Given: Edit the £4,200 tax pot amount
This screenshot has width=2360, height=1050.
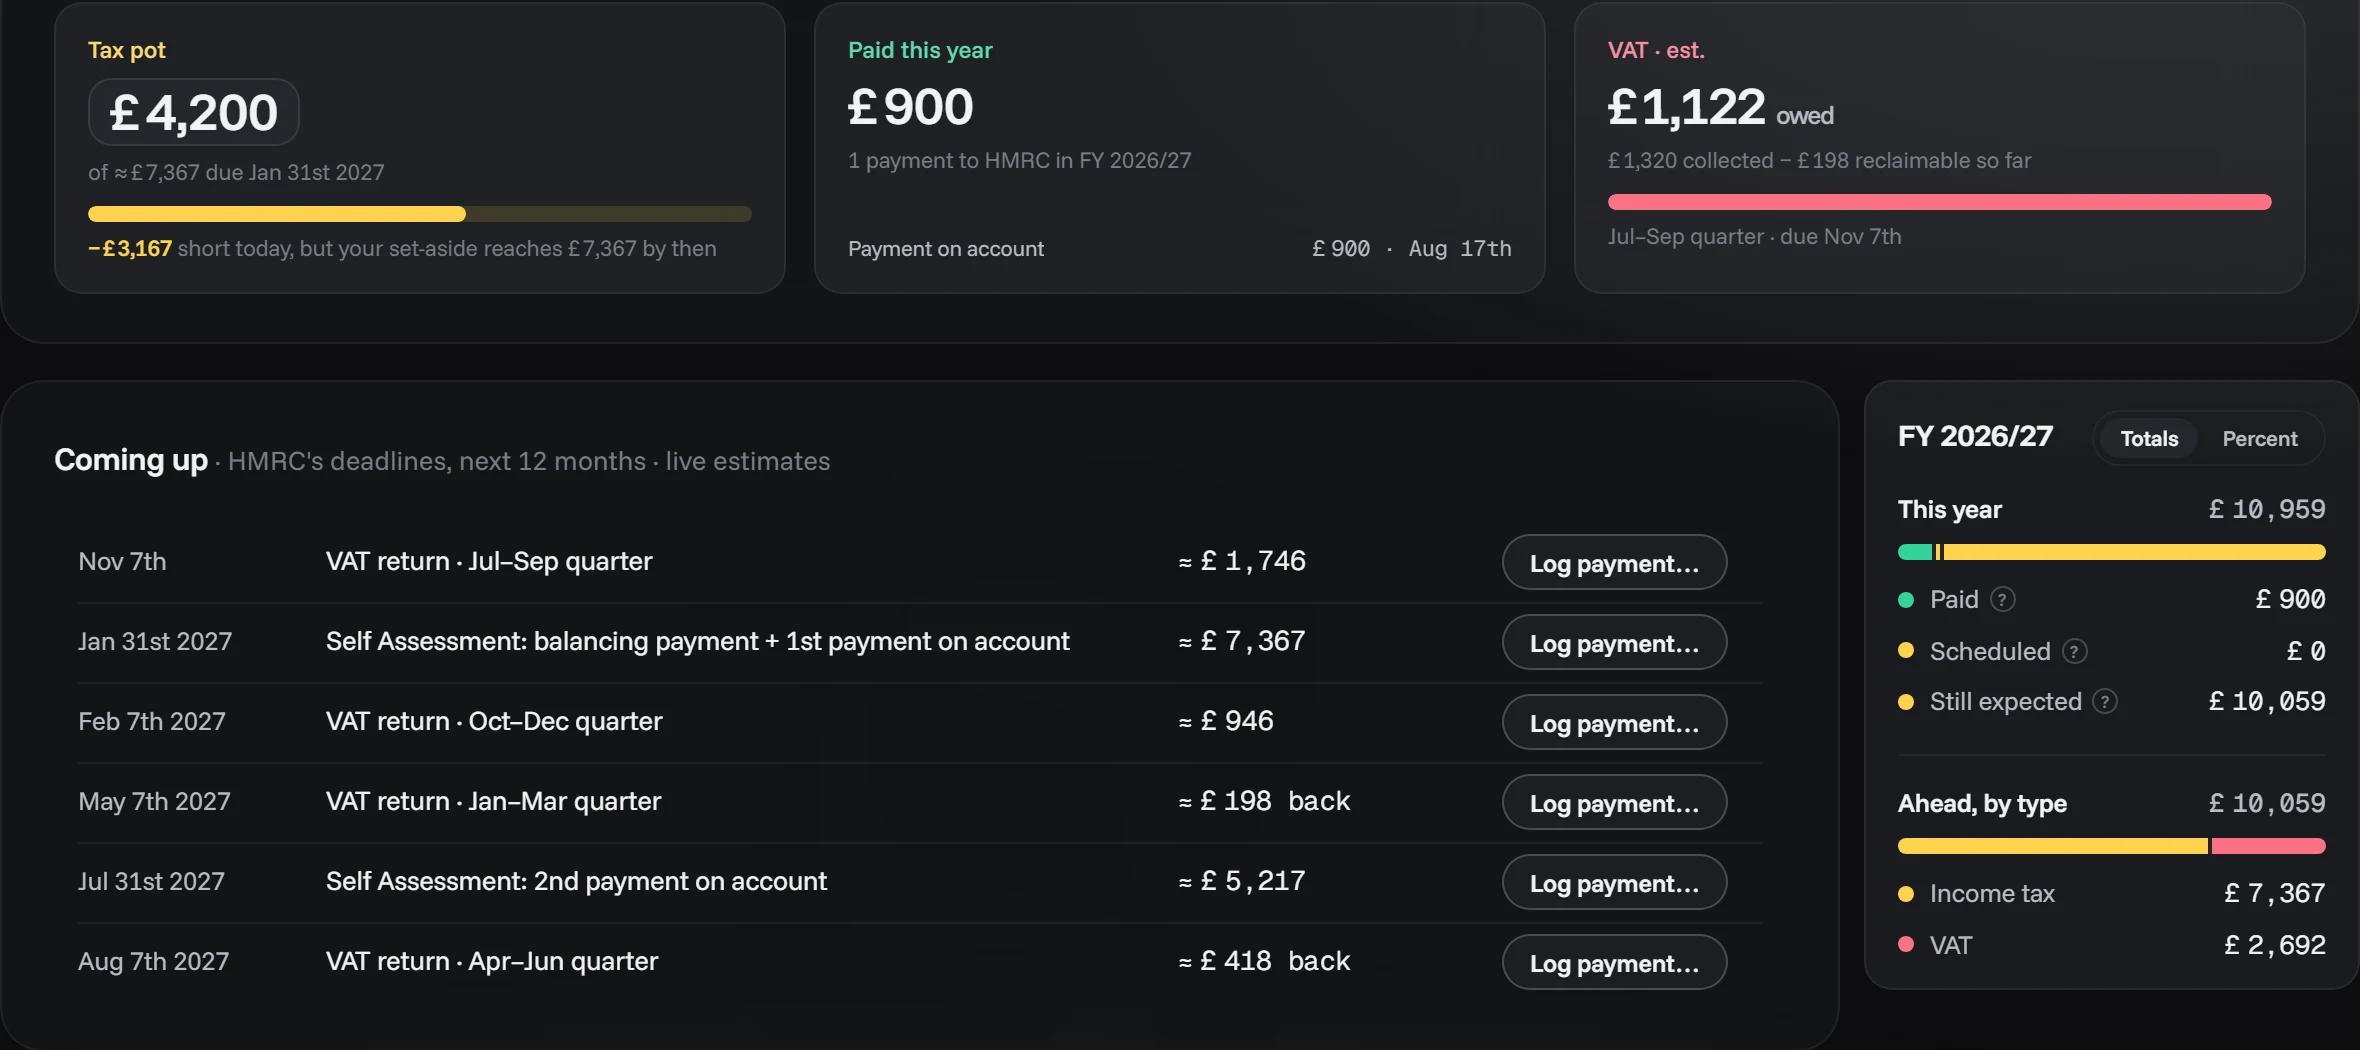Looking at the screenshot, I should tap(194, 112).
